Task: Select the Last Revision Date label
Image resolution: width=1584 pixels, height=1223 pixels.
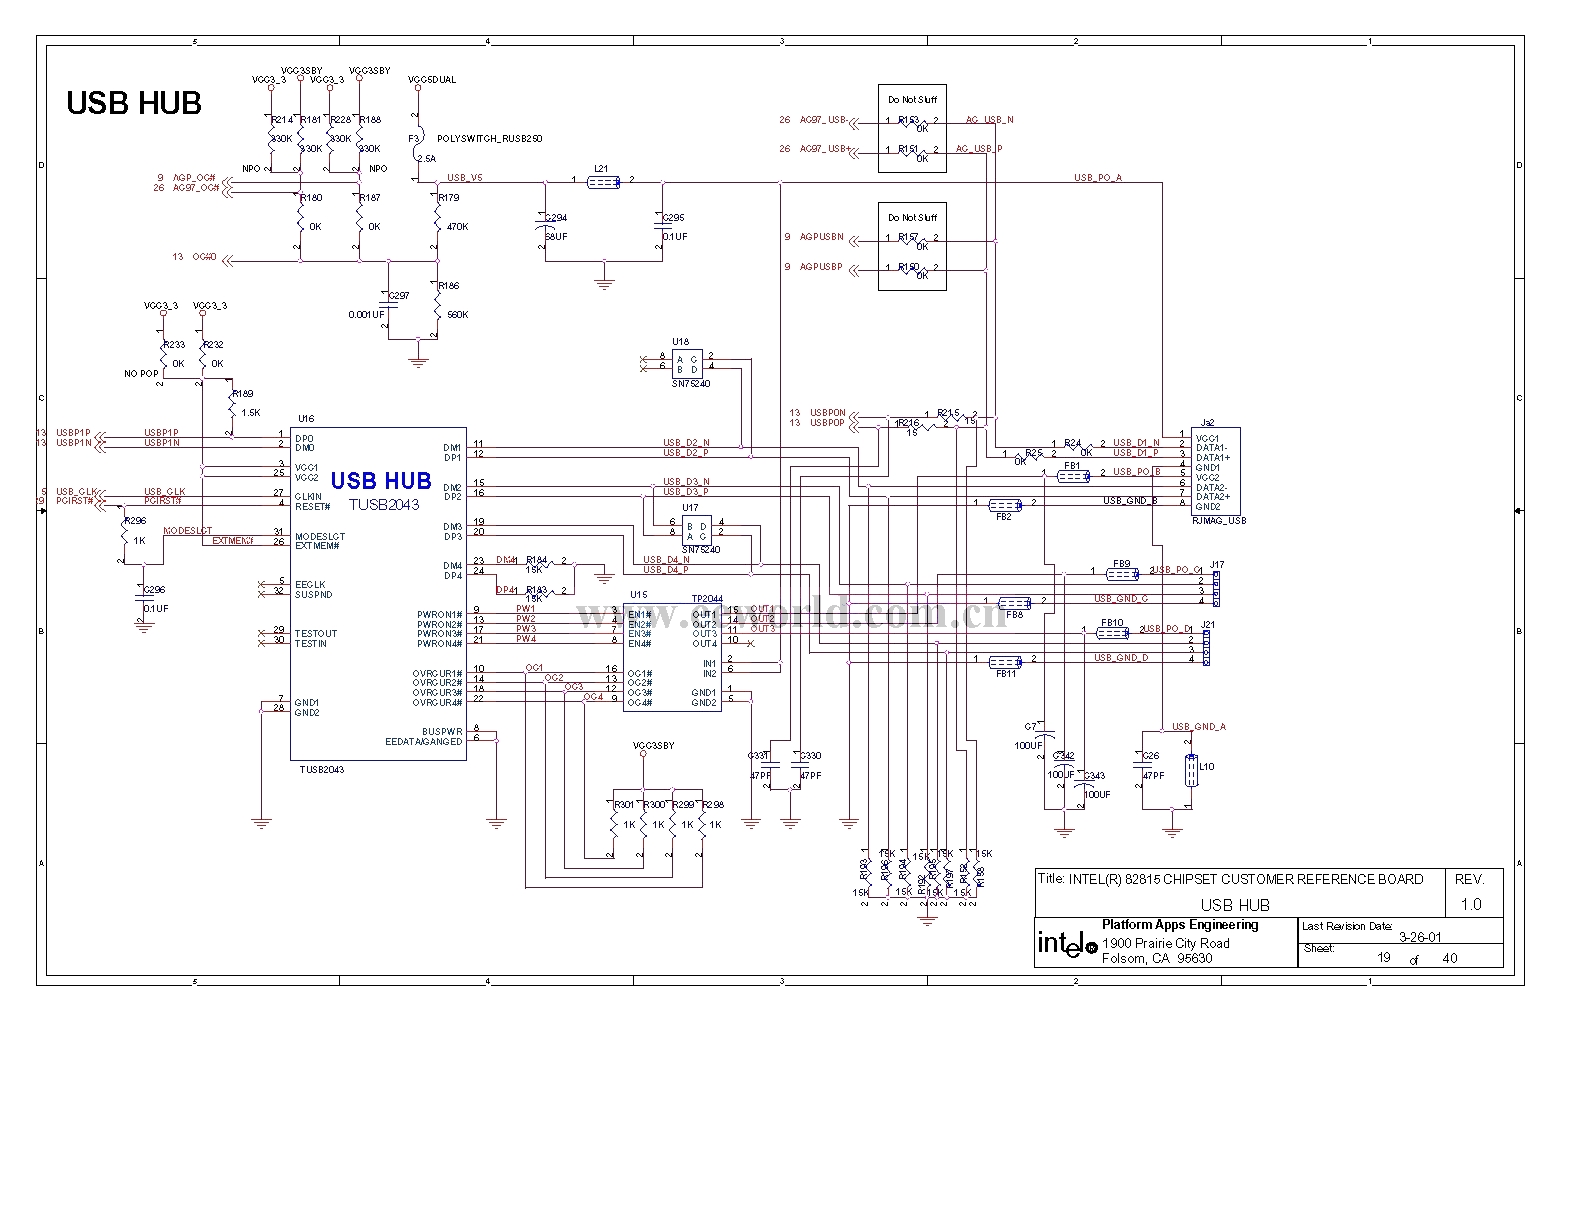Action: tap(1347, 927)
